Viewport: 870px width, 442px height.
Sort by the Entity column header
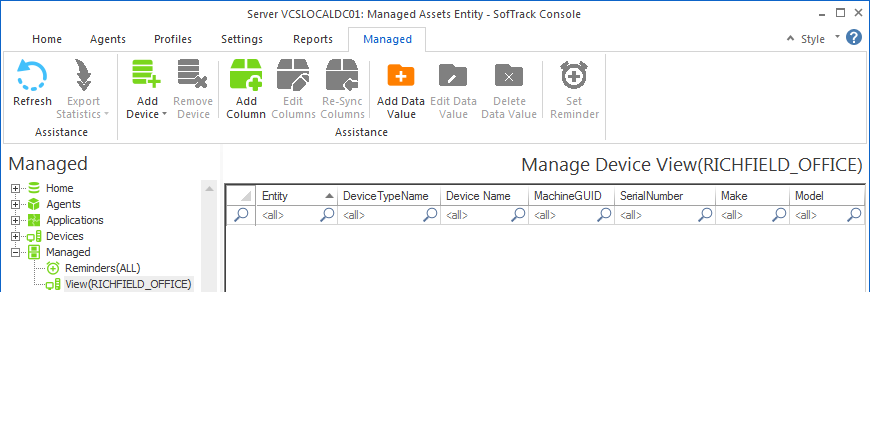pos(290,196)
